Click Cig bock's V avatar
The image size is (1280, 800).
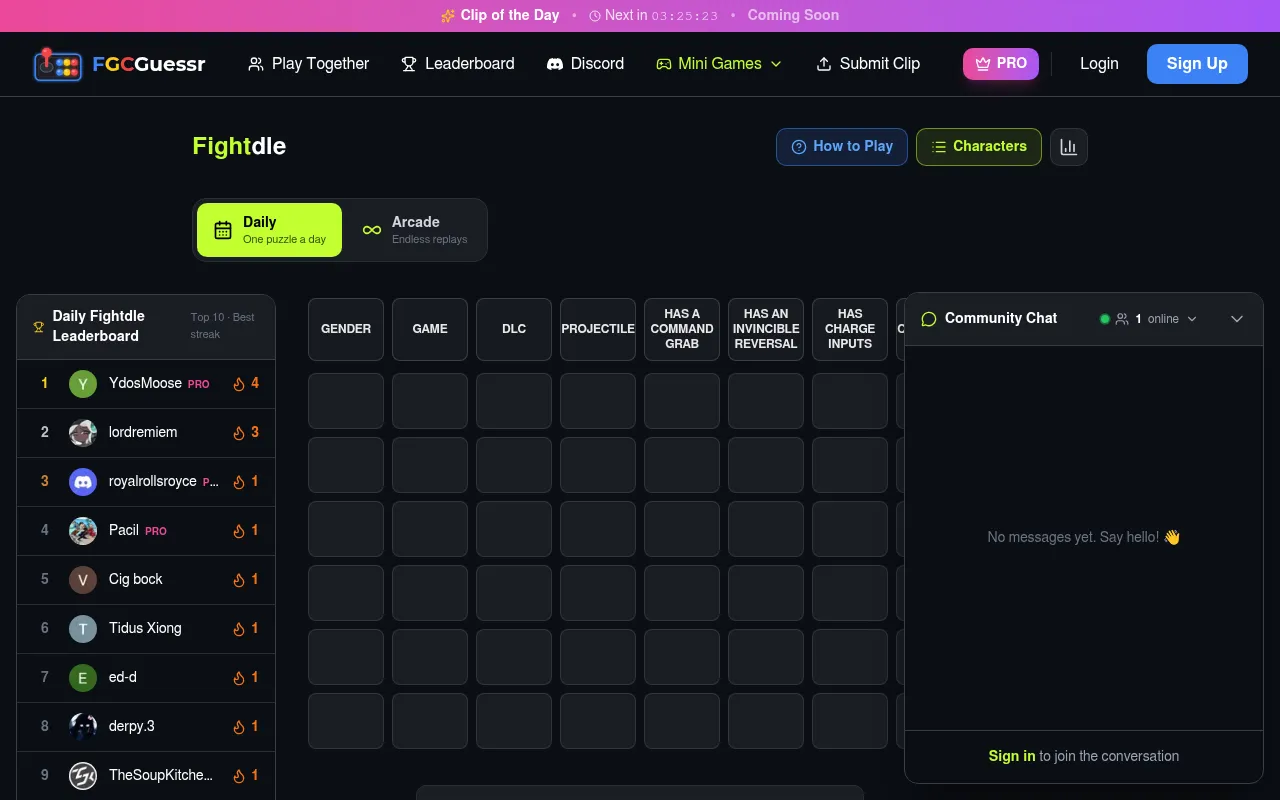tap(83, 580)
